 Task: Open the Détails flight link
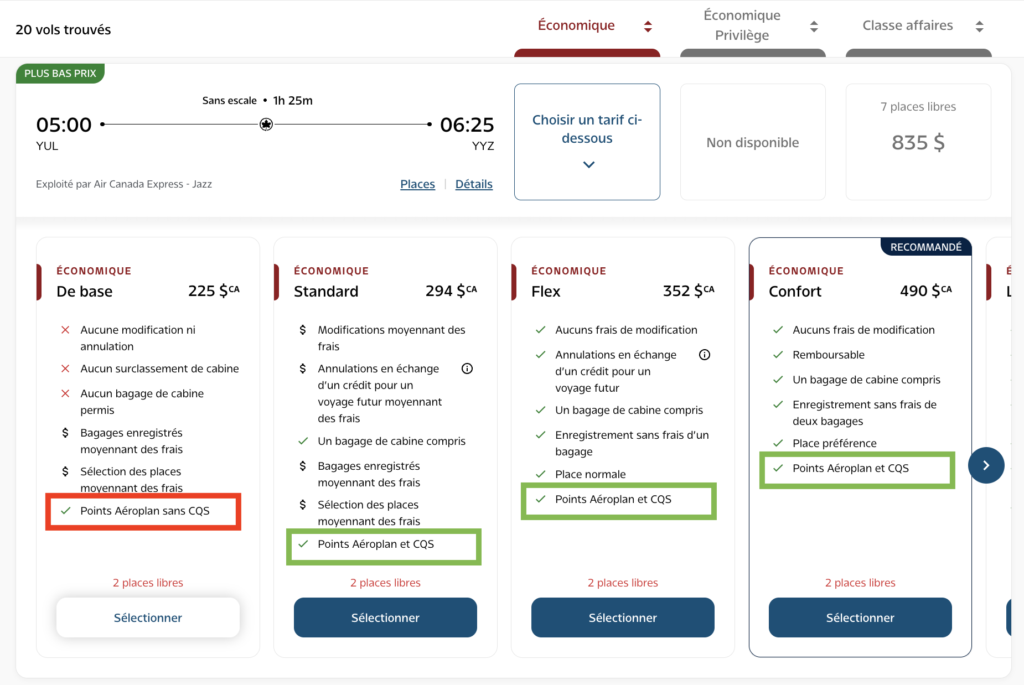(474, 184)
